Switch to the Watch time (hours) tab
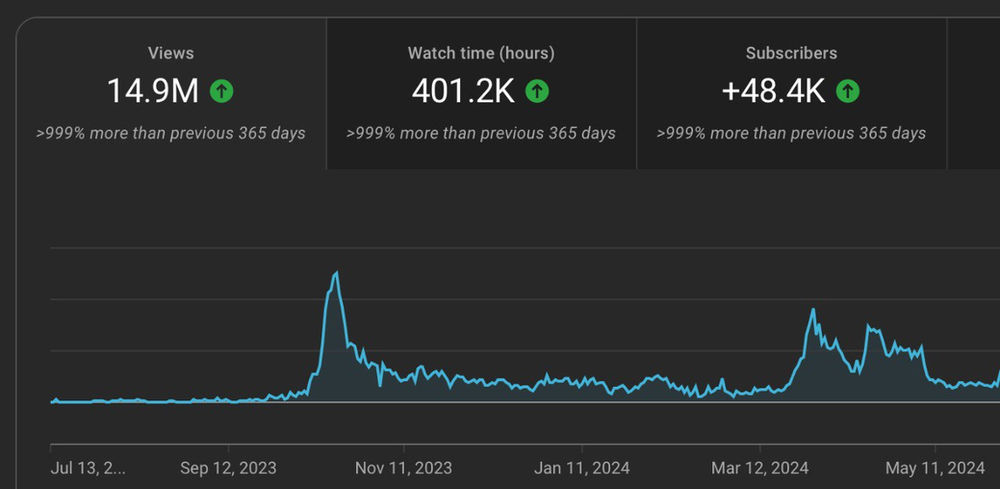The height and width of the screenshot is (489, 1000). 482,93
